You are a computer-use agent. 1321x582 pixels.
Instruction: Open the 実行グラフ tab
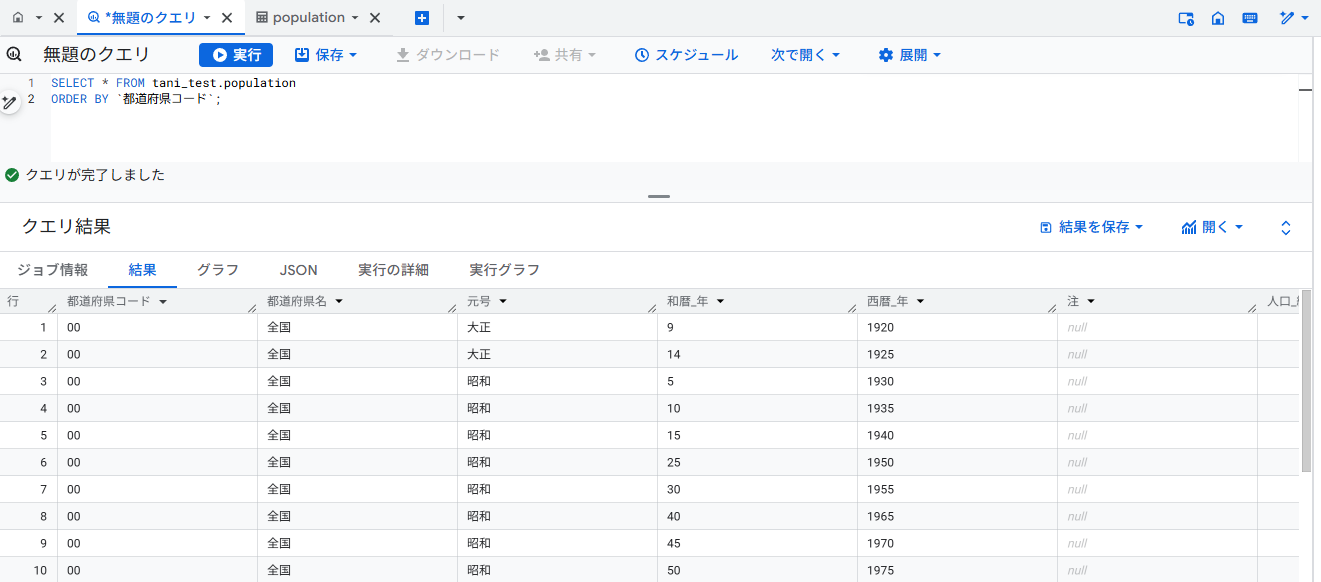click(505, 270)
